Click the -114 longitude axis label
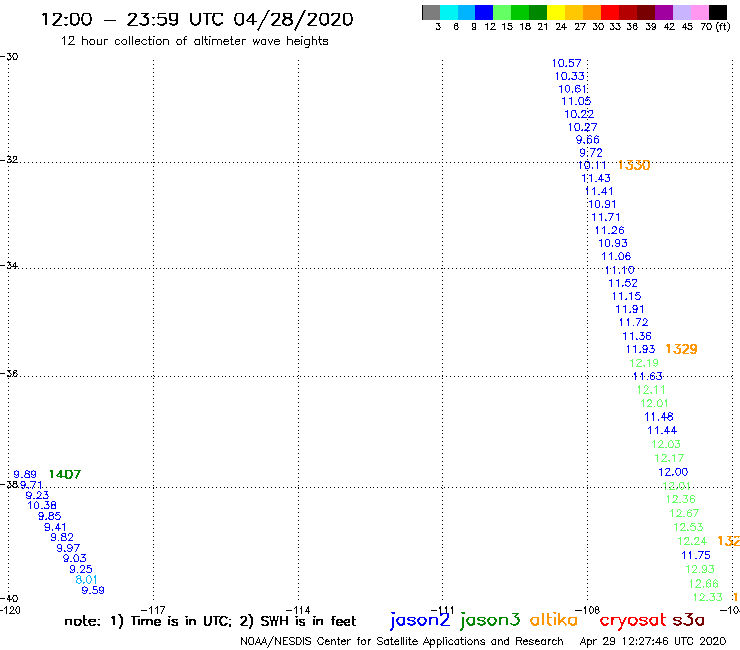Image resolution: width=740 pixels, height=650 pixels. tap(298, 610)
